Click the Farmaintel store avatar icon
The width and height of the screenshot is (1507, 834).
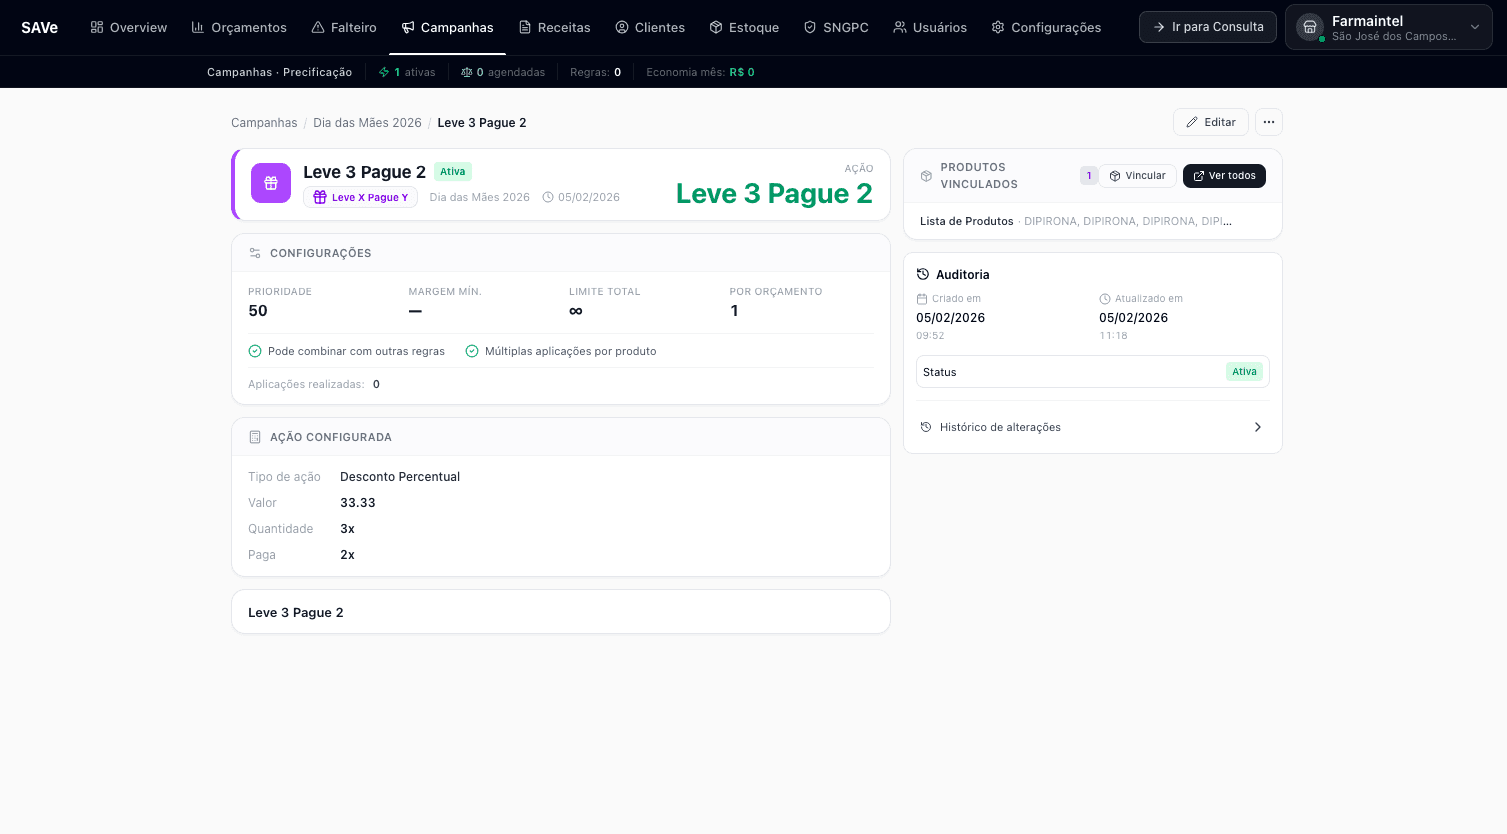[1309, 28]
